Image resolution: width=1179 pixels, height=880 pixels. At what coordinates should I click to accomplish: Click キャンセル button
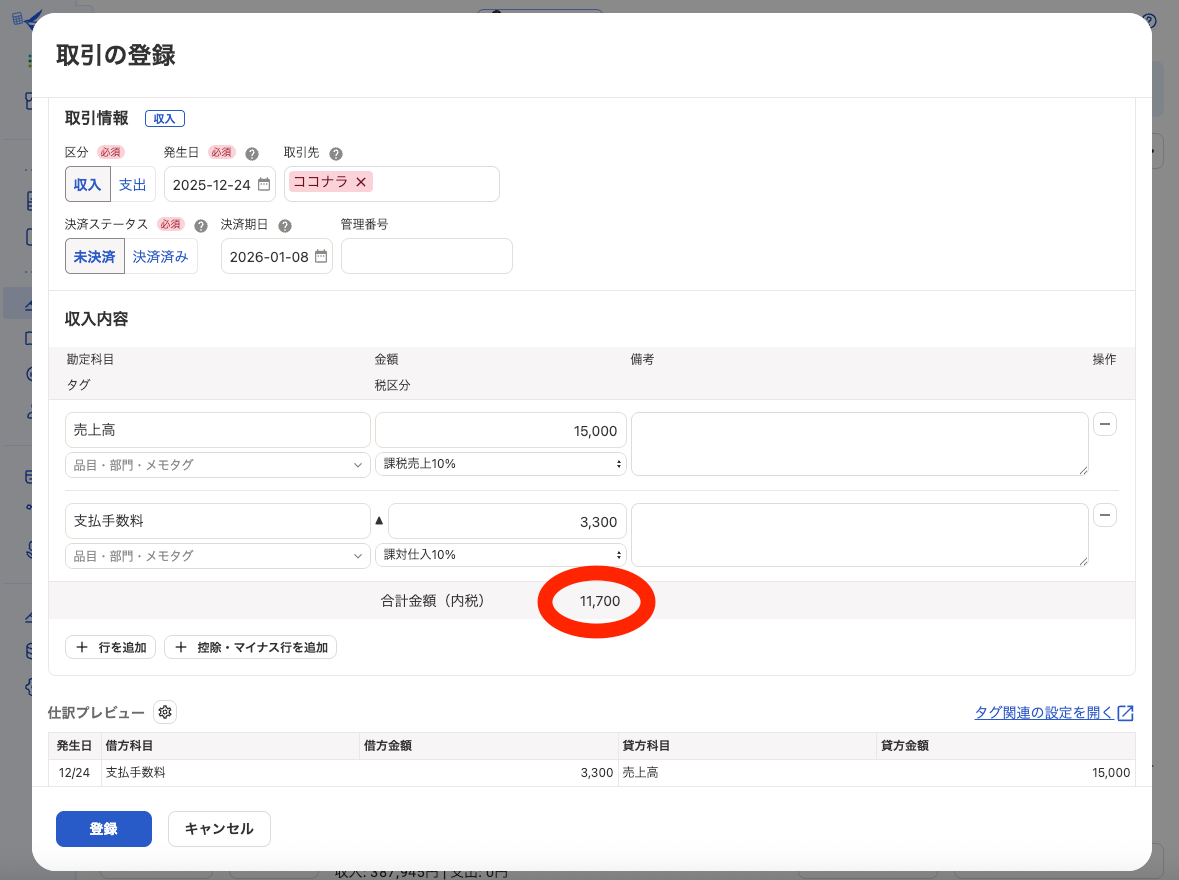219,829
